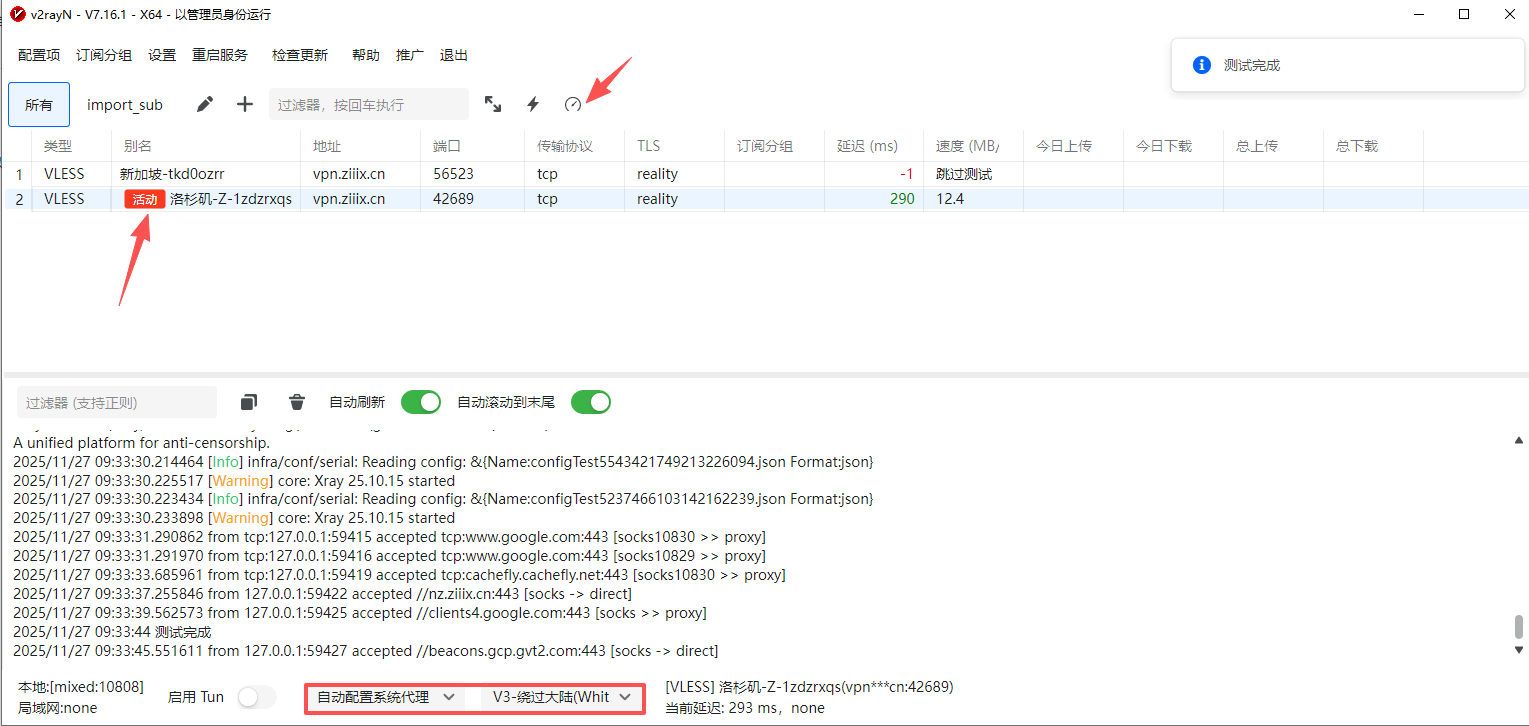Click the speedometer speed test icon
The width and height of the screenshot is (1529, 726).
click(x=573, y=104)
